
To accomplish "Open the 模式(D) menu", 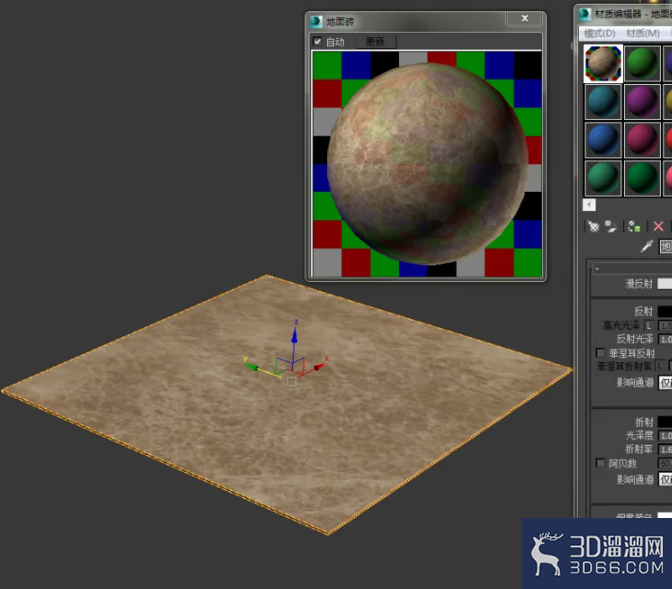I will tap(600, 33).
